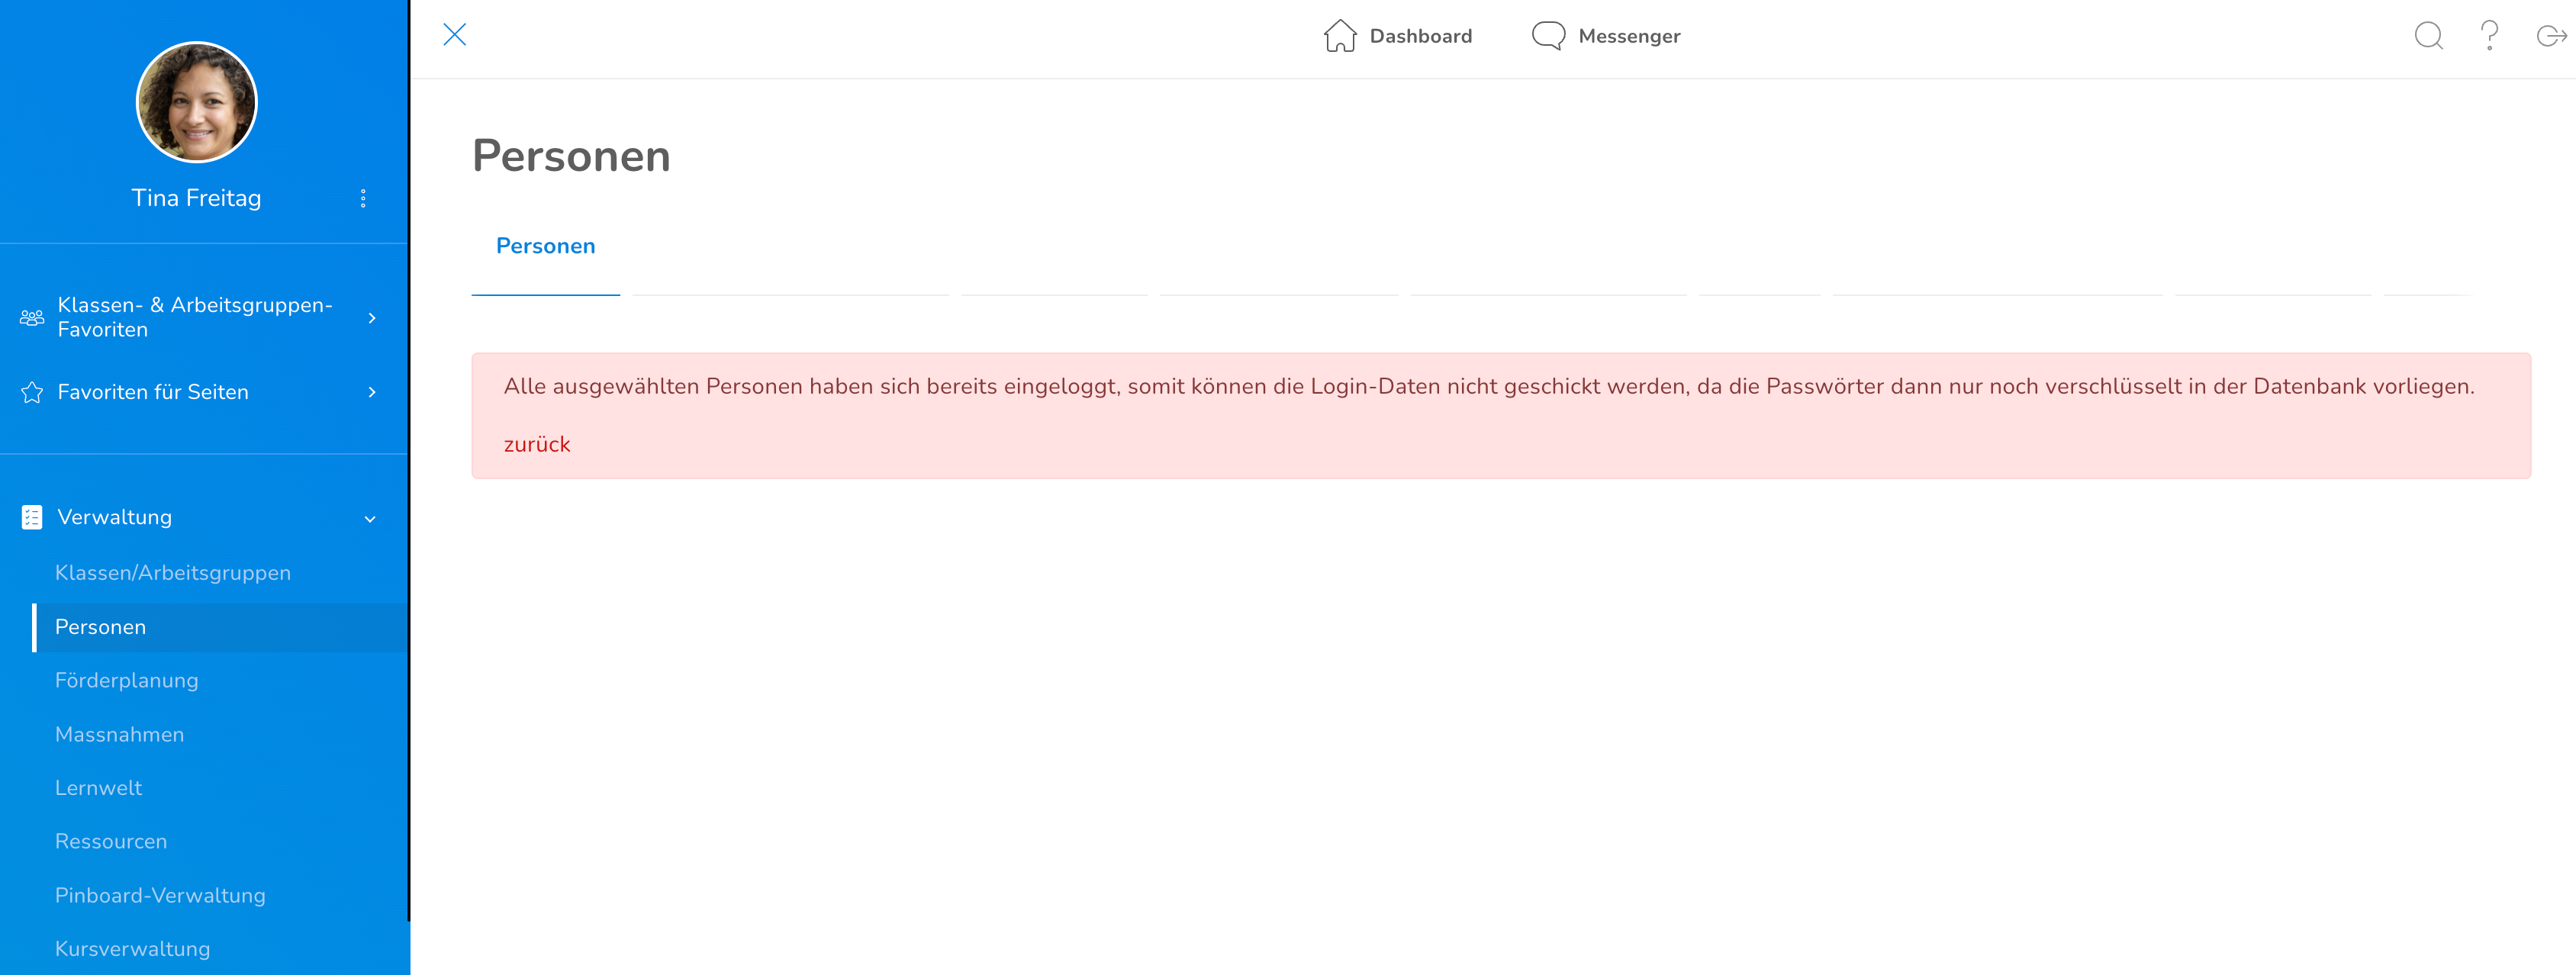Open Klassen/Arbeitsgruppen in sidebar

click(x=173, y=573)
